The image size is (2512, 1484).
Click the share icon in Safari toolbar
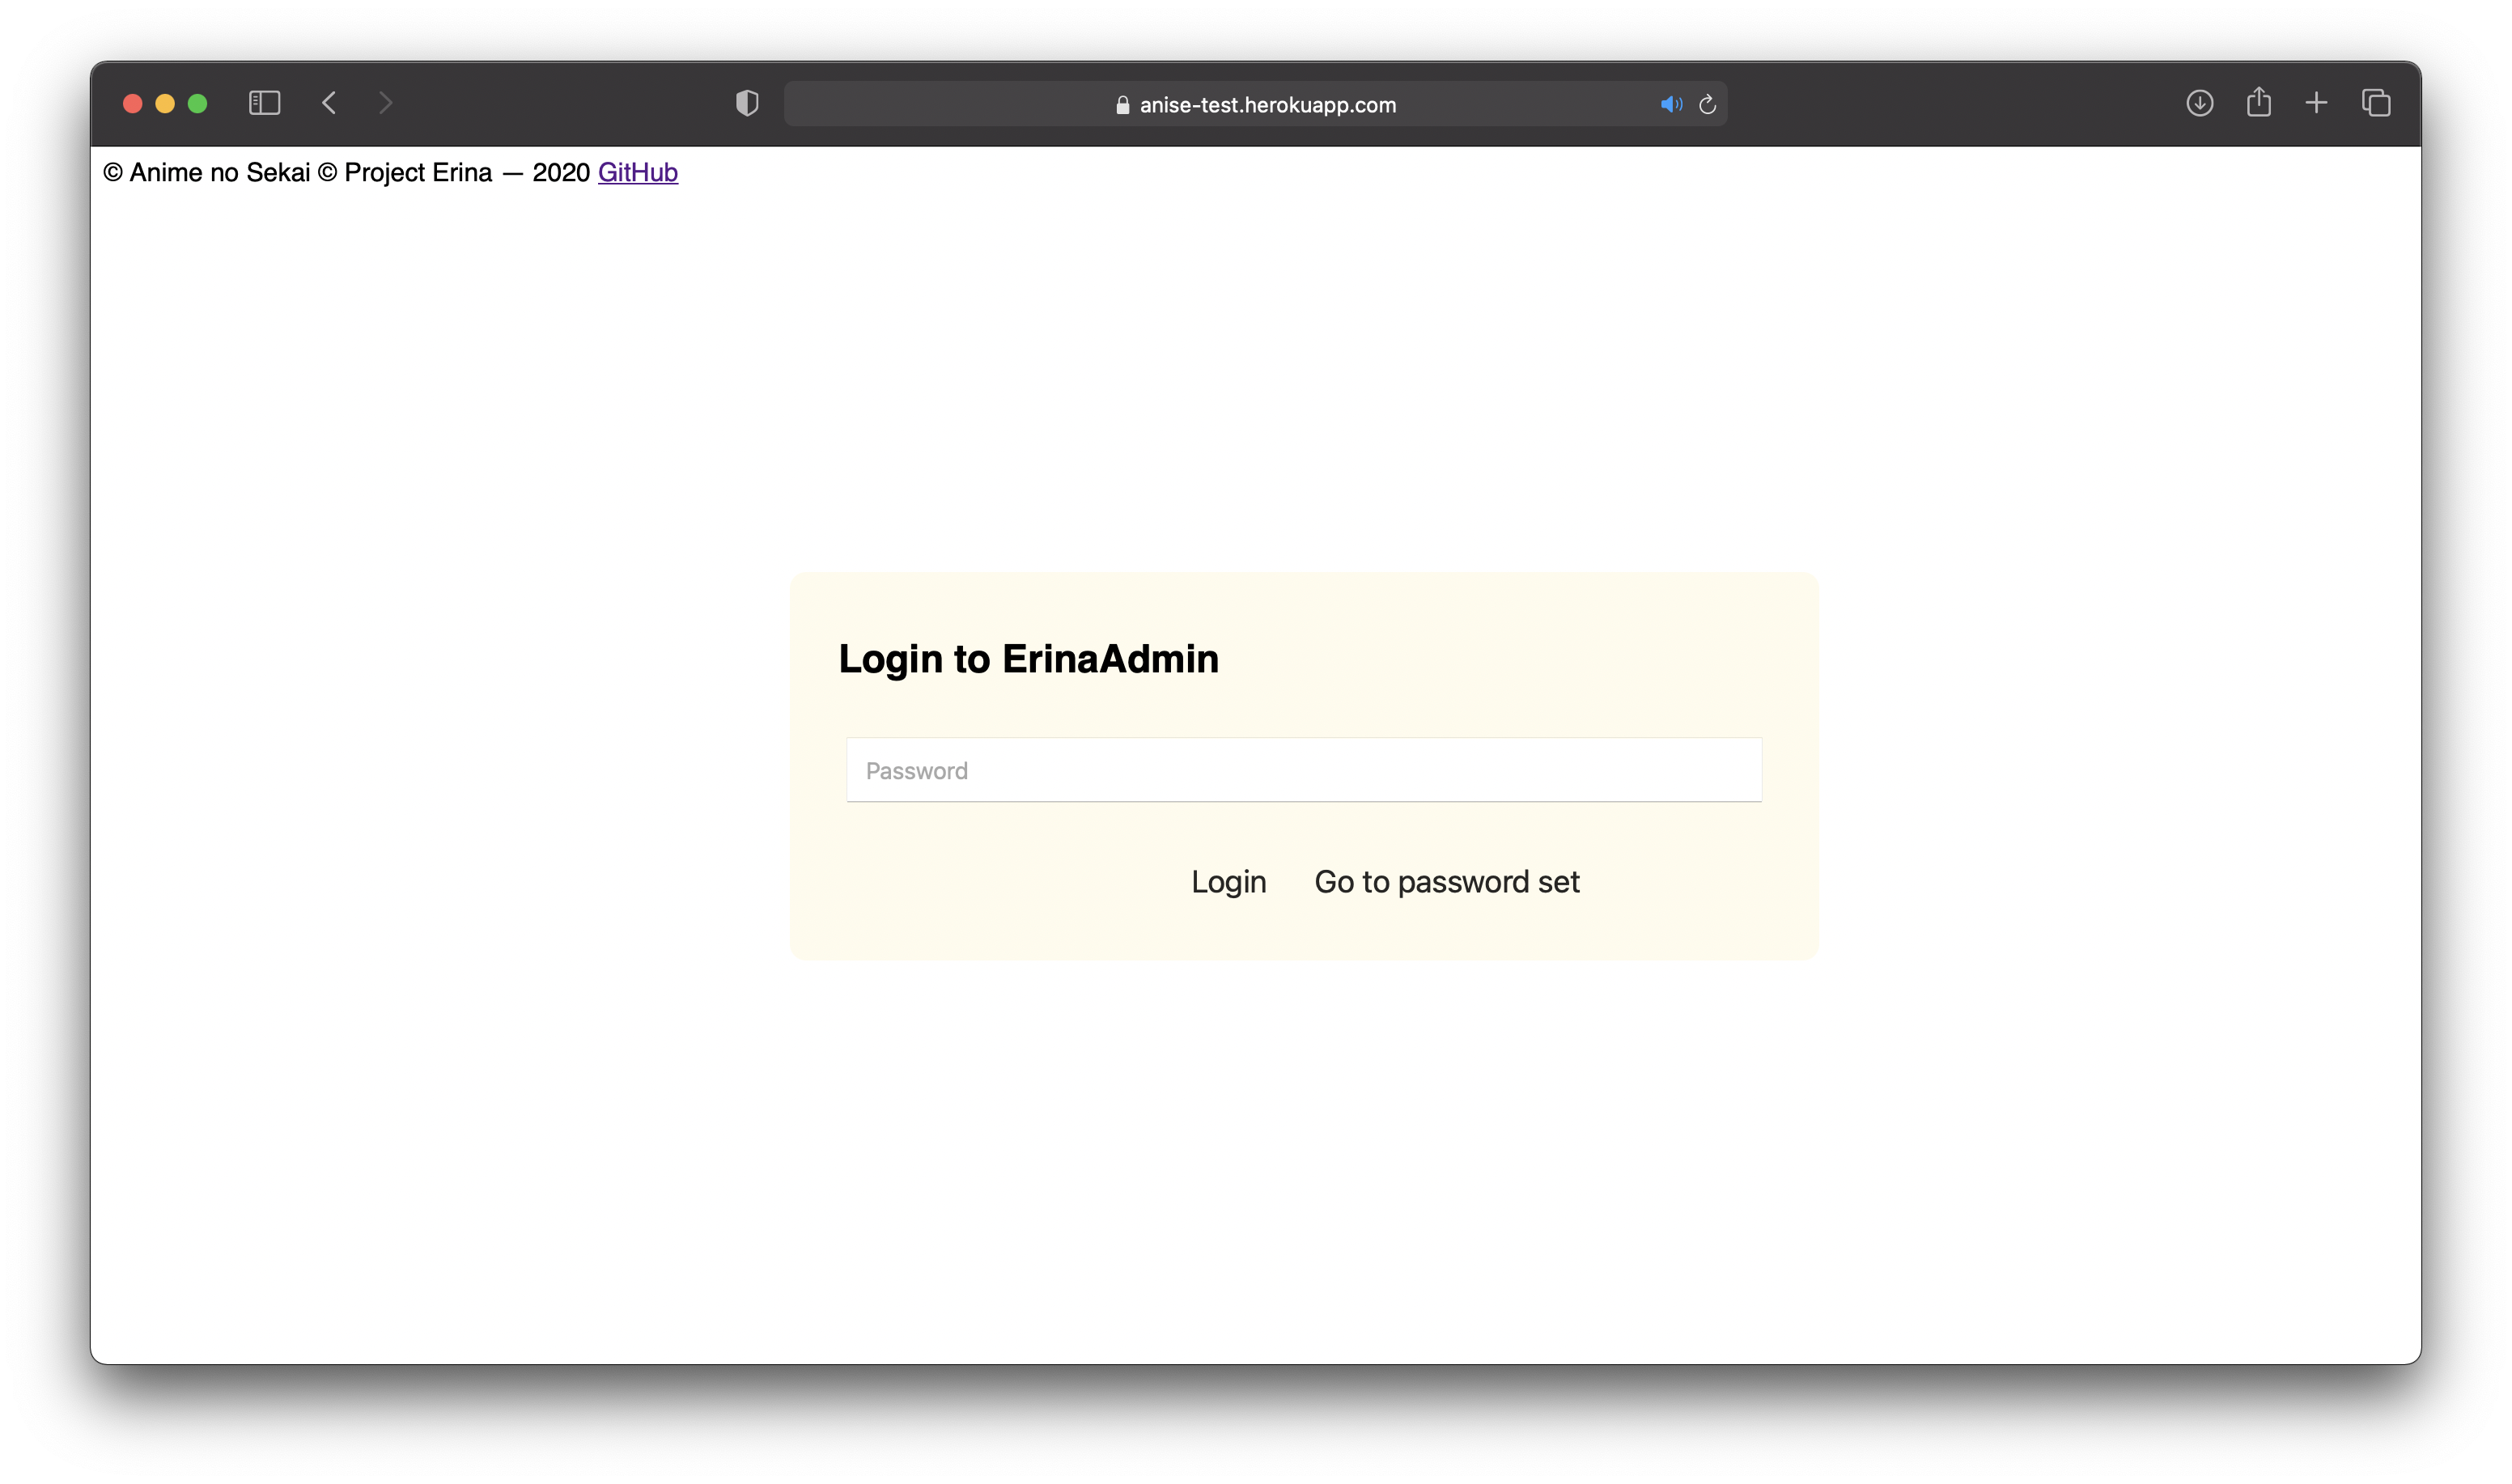tap(2260, 103)
